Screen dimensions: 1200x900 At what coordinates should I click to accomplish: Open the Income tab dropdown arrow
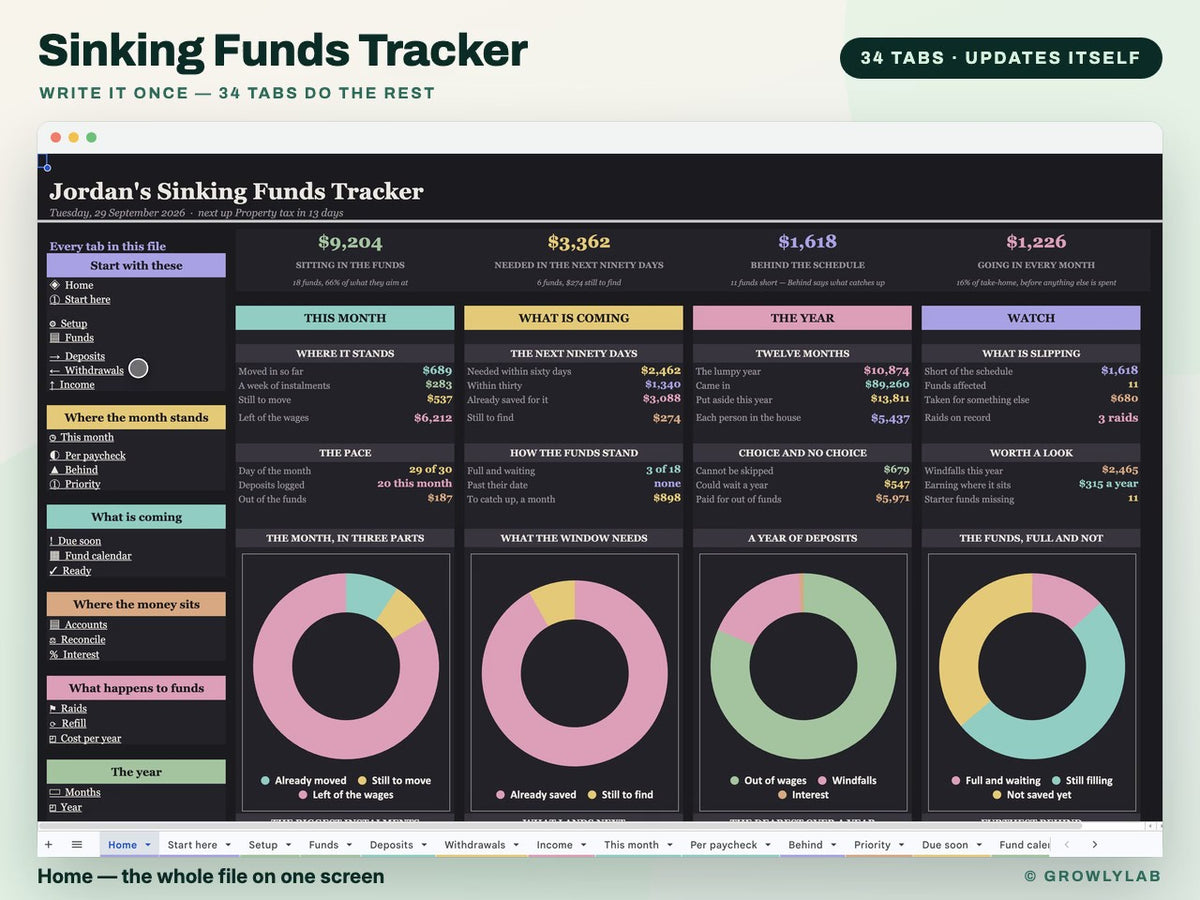[584, 845]
